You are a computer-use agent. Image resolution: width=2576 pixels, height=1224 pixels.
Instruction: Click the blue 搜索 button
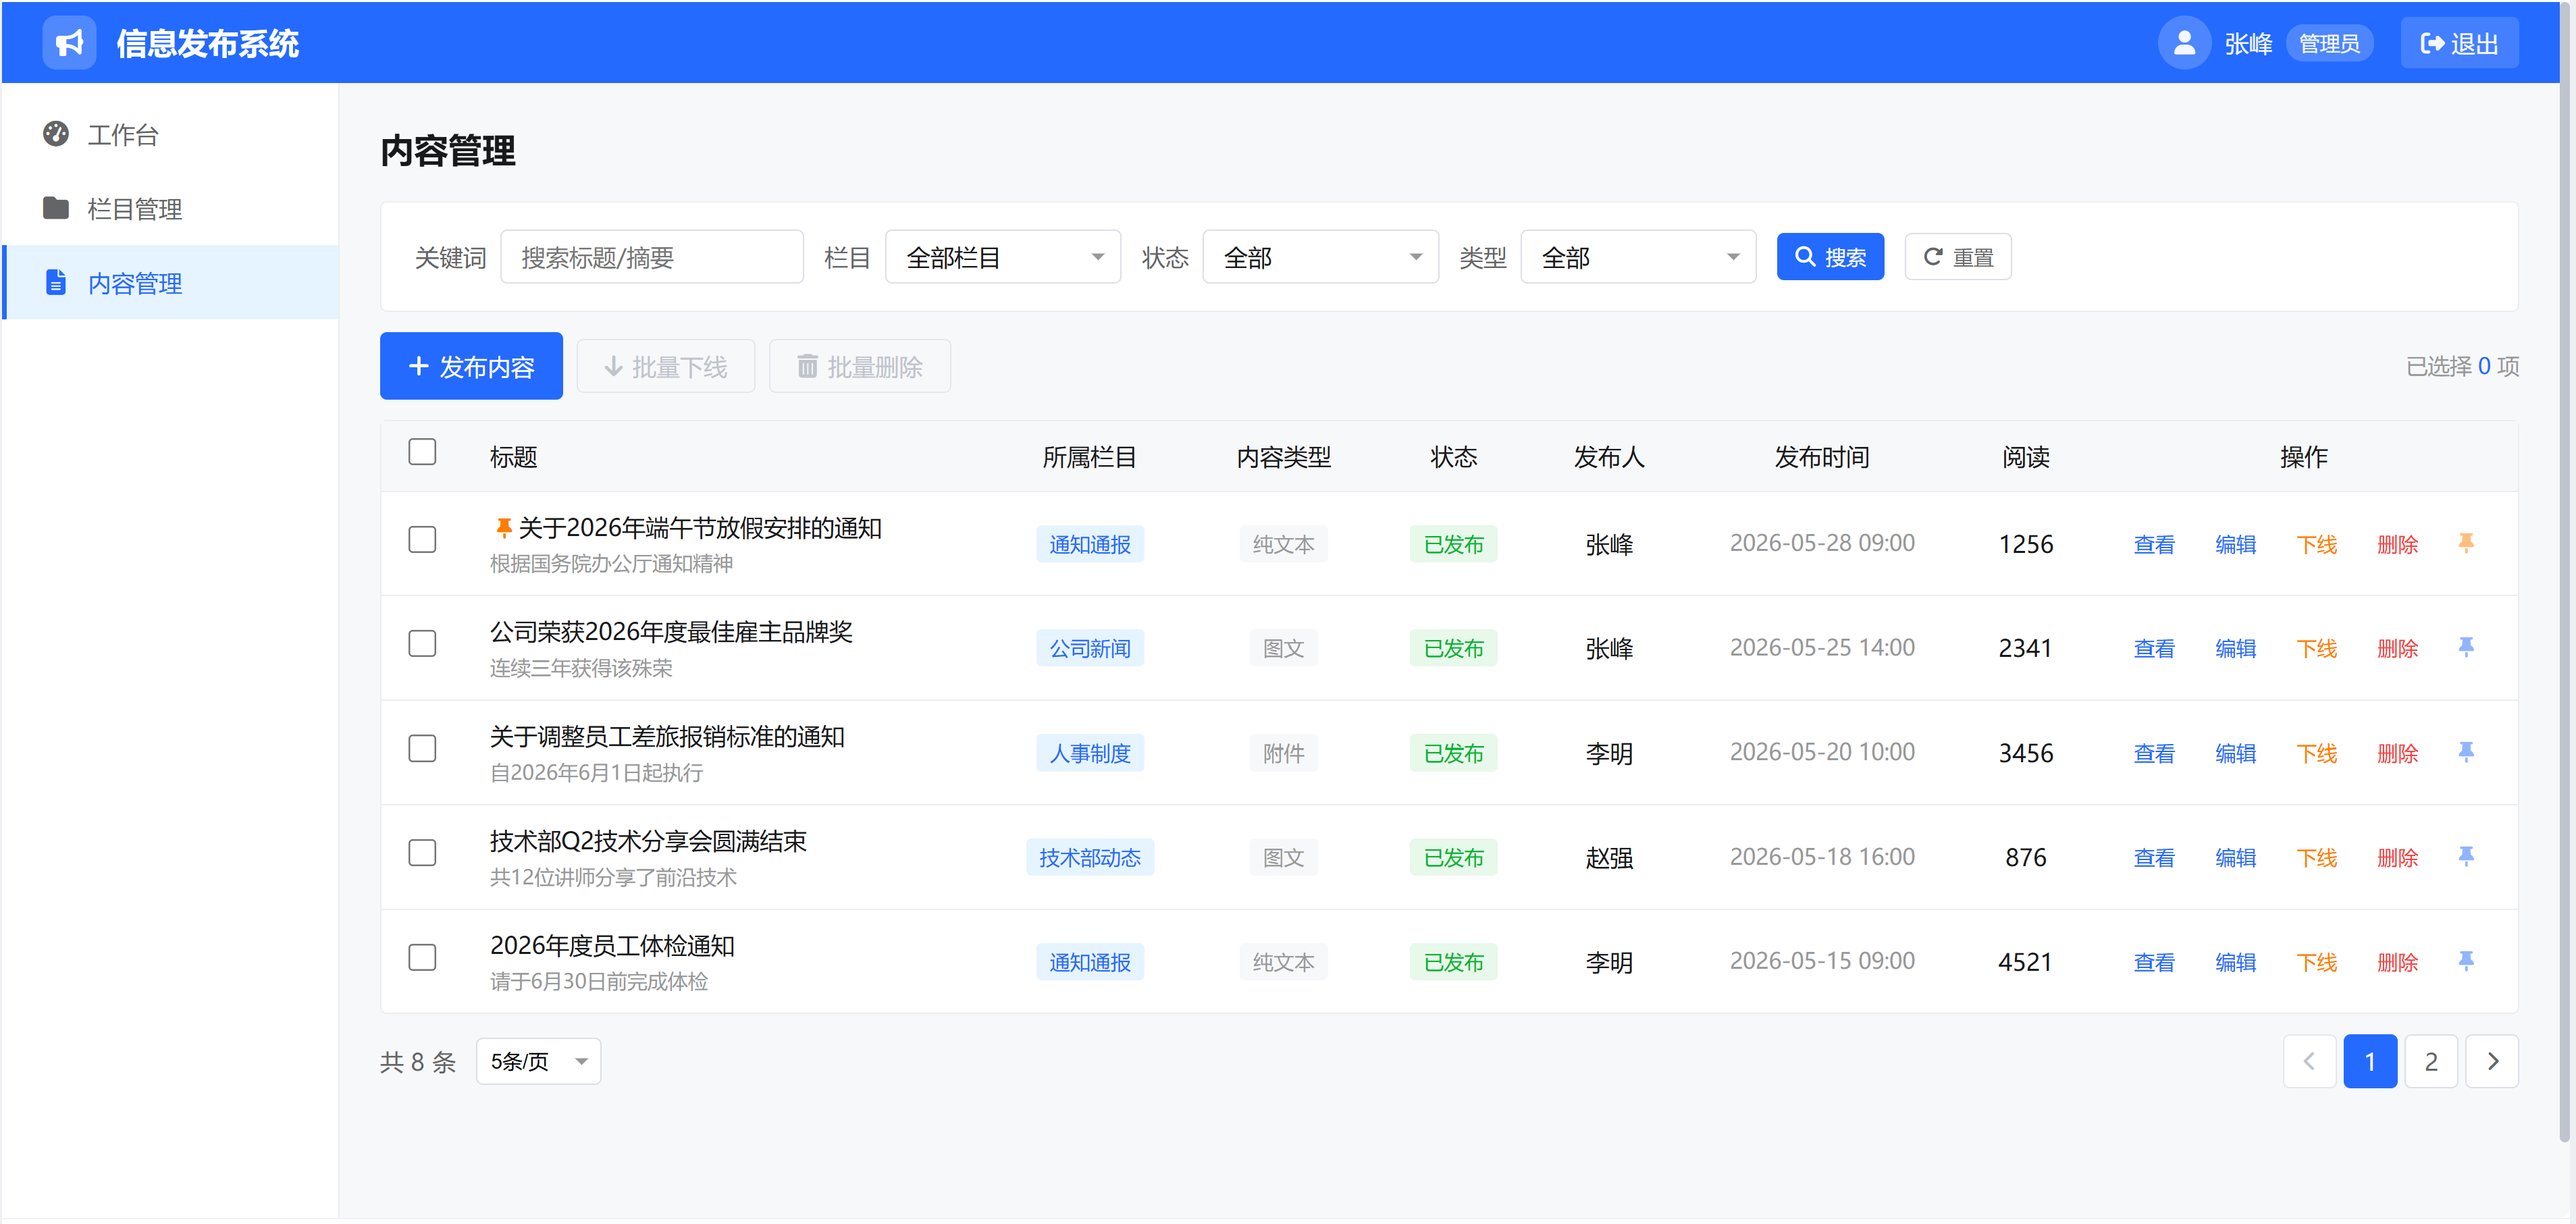(x=1830, y=257)
